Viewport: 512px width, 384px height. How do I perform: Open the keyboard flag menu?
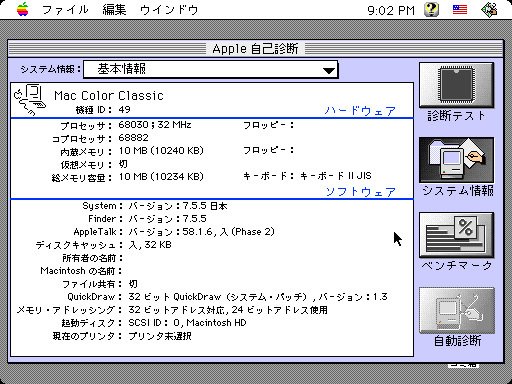pos(460,9)
